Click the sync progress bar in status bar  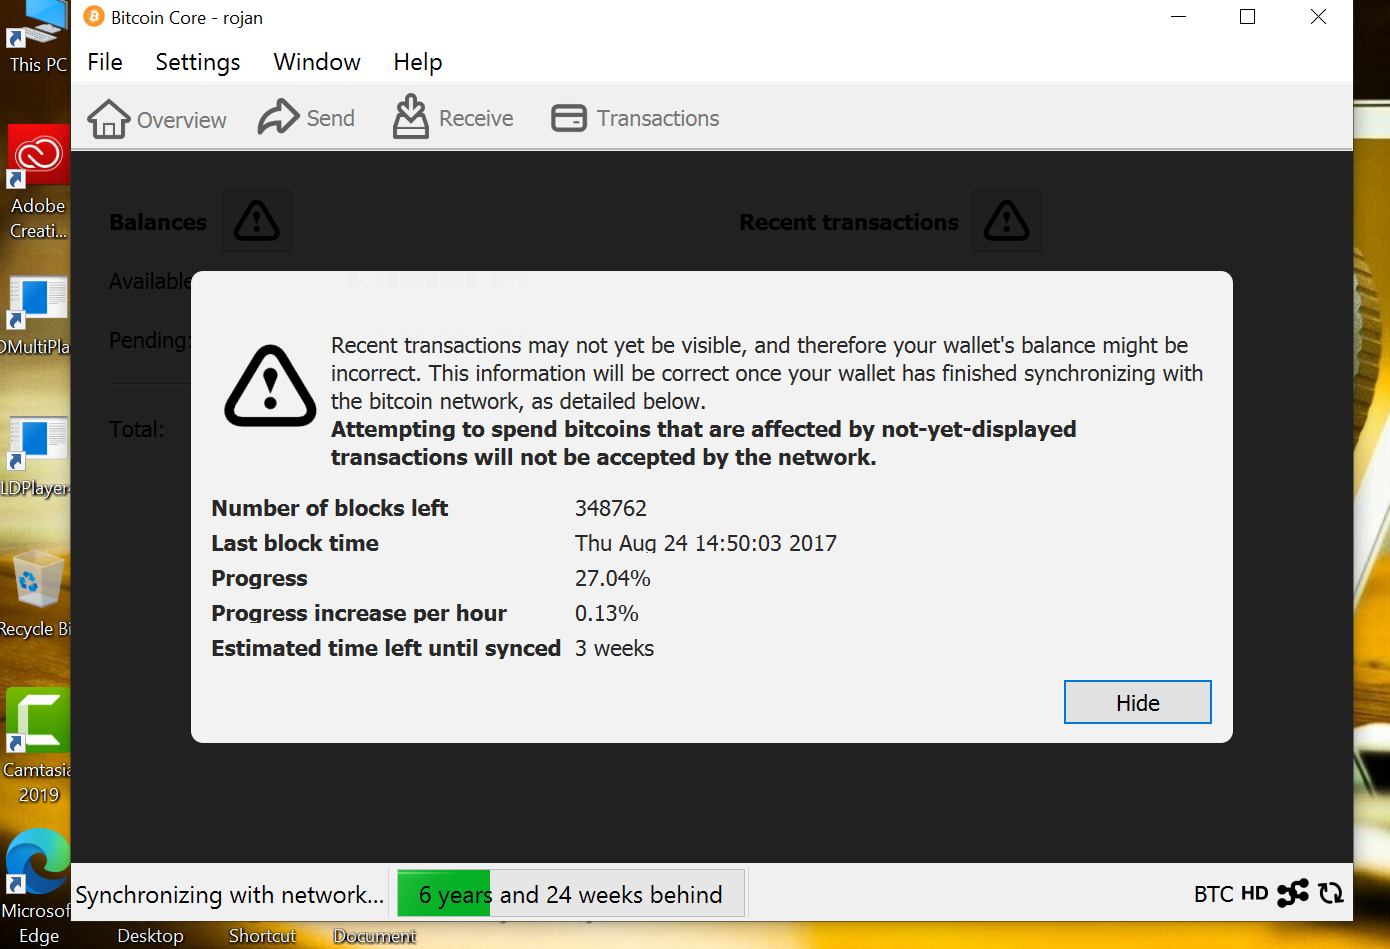(571, 893)
